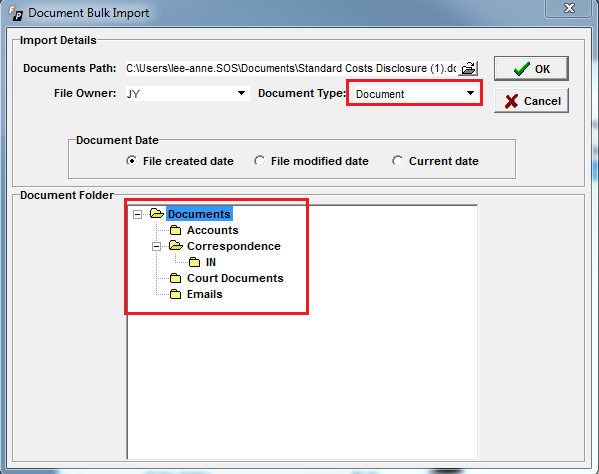The image size is (599, 474).
Task: Click the Documents Path text field
Action: click(291, 68)
